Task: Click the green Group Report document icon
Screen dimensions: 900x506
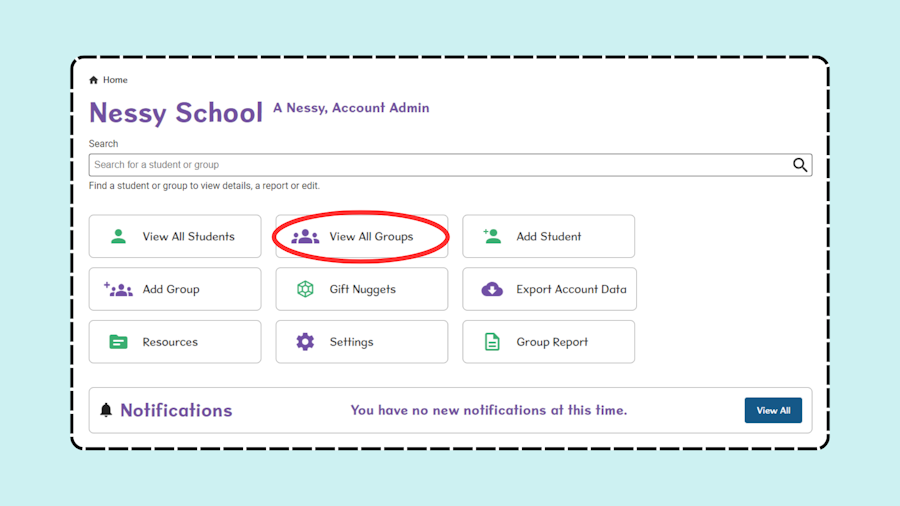Action: point(492,342)
